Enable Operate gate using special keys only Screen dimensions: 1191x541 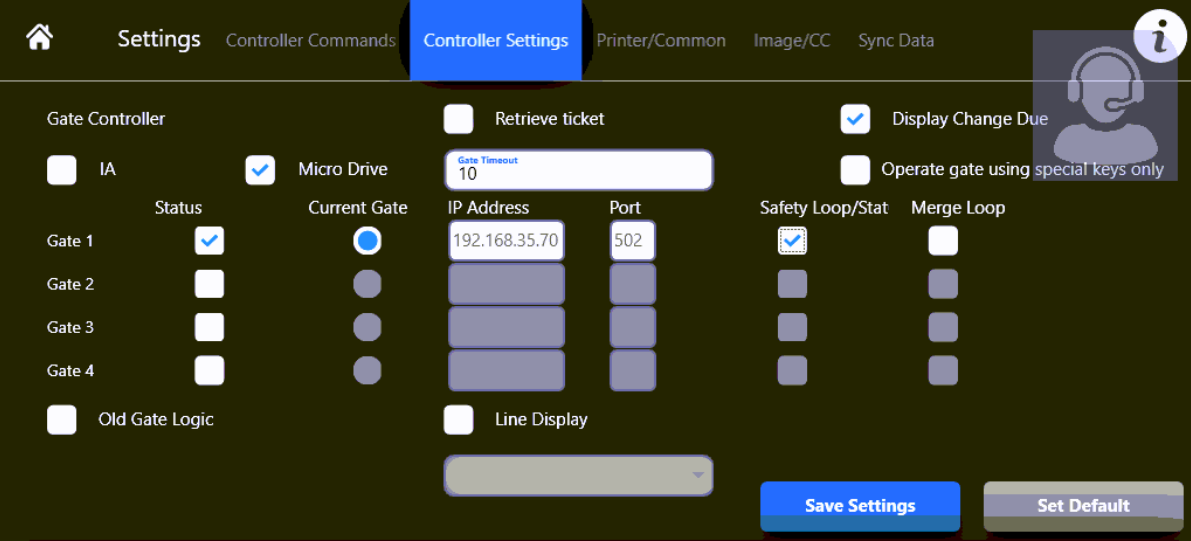click(855, 170)
